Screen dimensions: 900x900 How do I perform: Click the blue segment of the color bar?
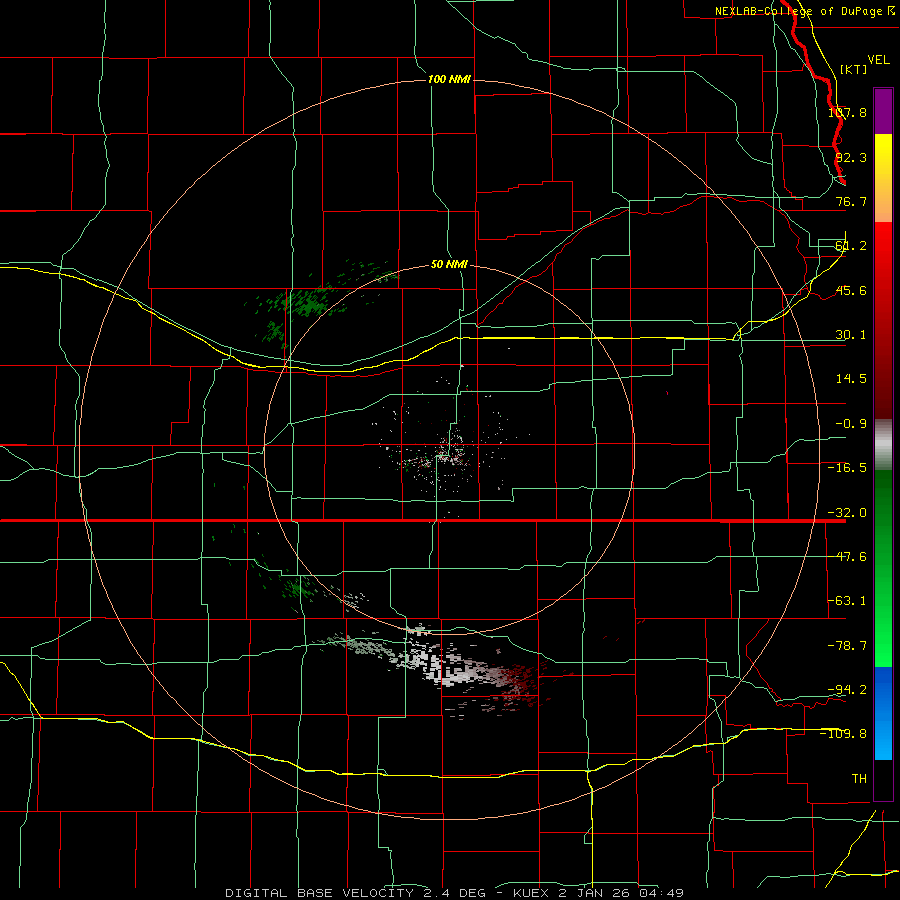pos(883,713)
